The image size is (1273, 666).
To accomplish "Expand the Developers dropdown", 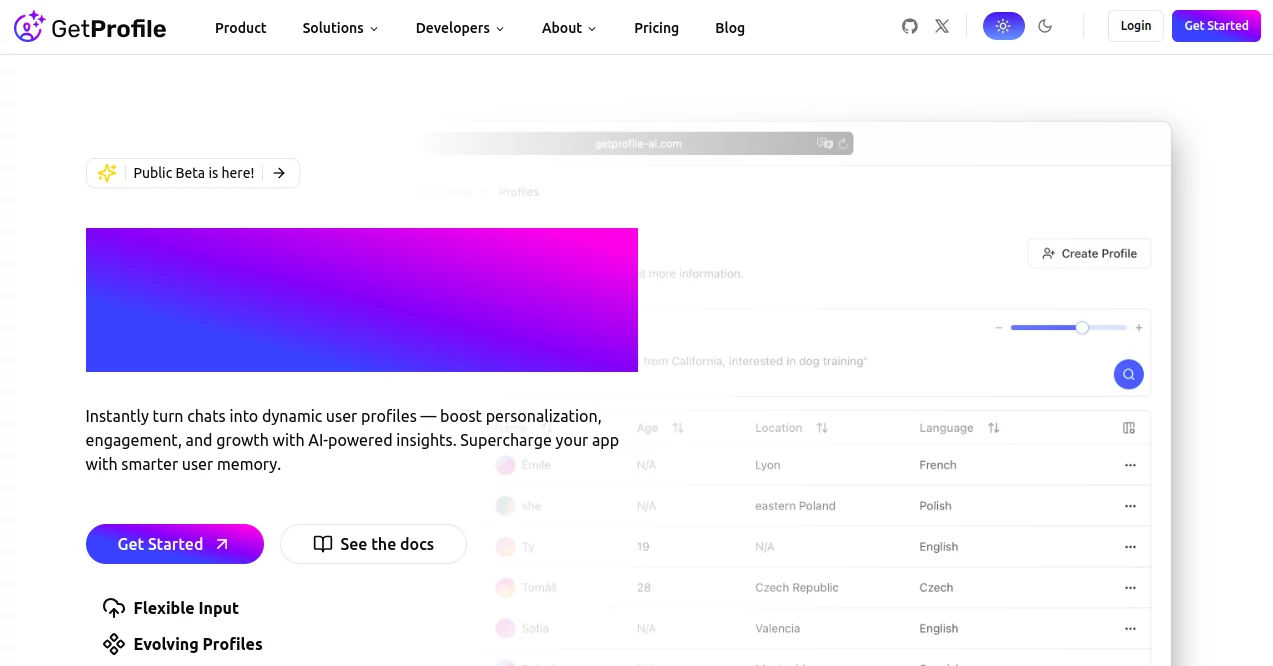I will pos(459,28).
